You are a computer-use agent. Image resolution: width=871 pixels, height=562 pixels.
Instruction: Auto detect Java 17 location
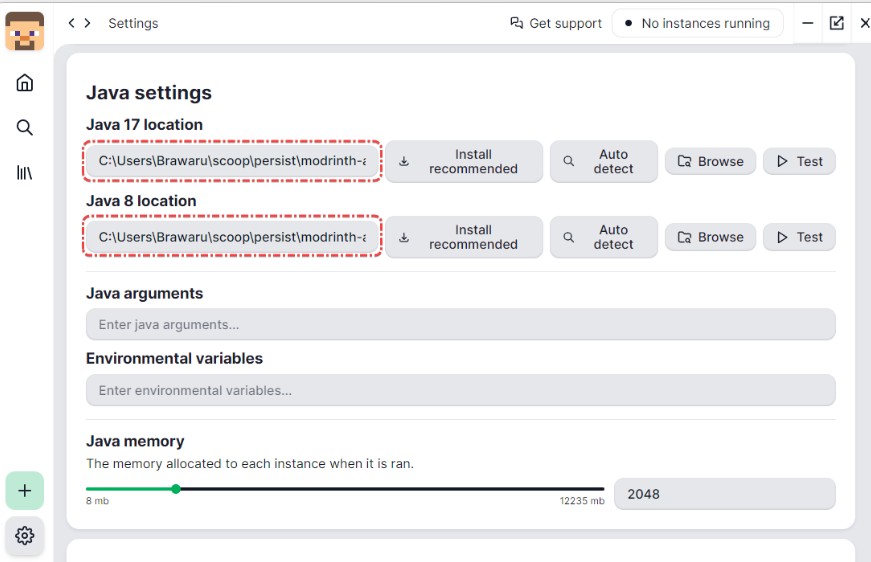click(604, 161)
